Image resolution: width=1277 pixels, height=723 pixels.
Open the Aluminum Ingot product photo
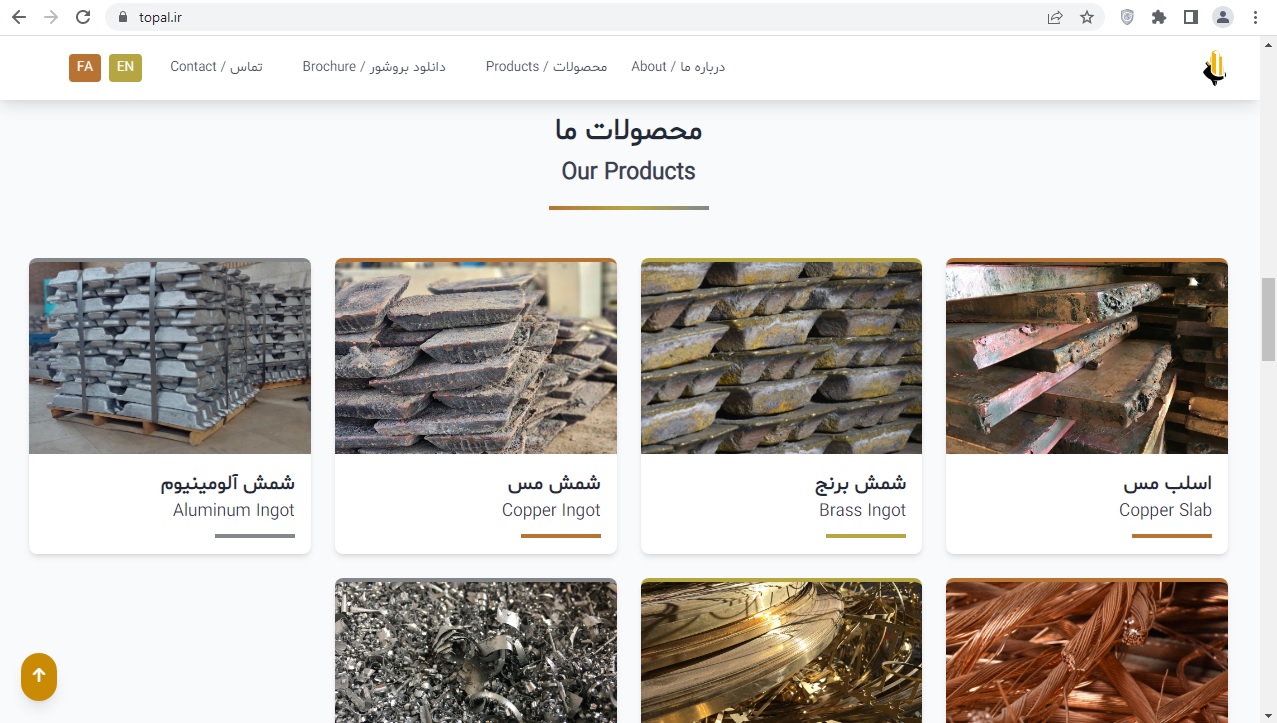pyautogui.click(x=170, y=356)
